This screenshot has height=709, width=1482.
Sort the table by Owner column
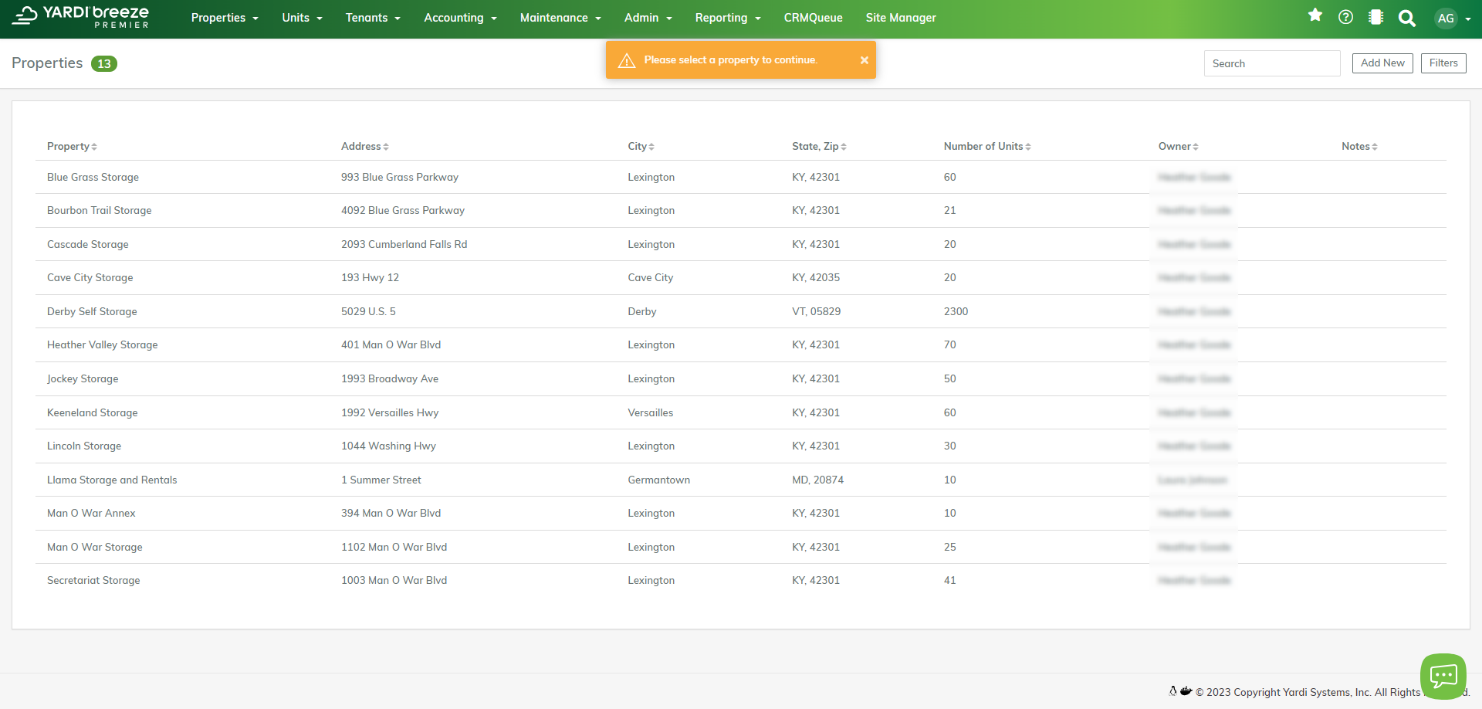coord(1177,147)
